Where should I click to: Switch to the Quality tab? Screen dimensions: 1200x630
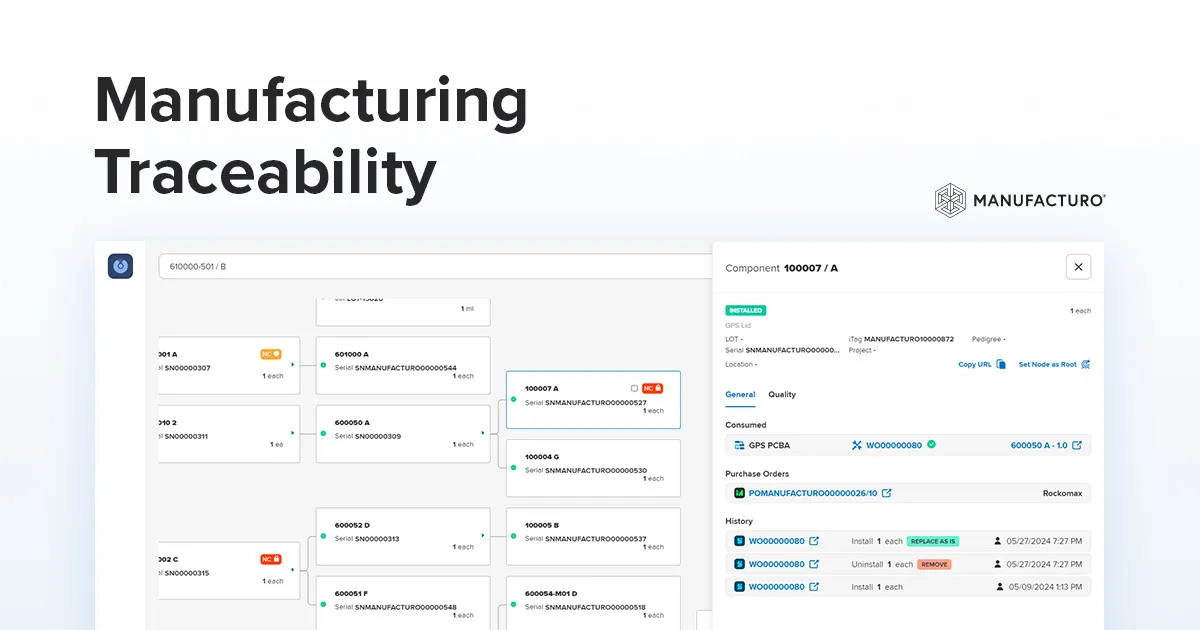point(782,395)
